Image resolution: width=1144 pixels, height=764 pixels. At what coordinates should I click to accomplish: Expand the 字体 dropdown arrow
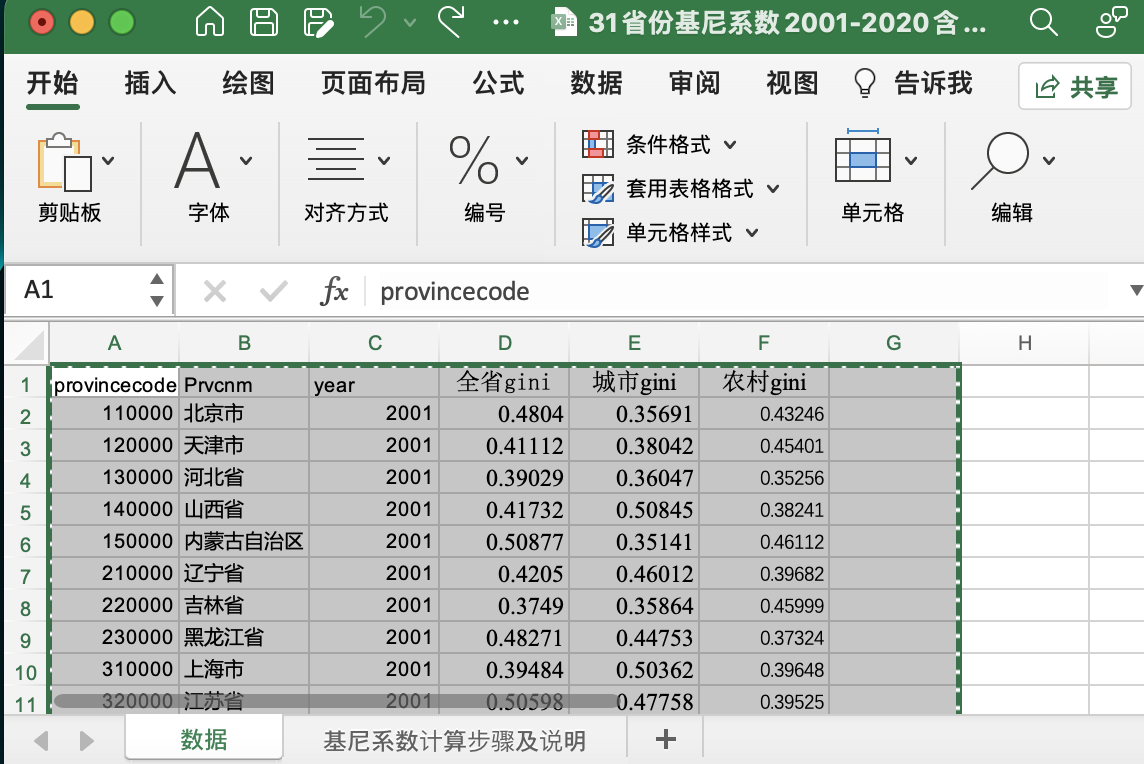click(246, 161)
